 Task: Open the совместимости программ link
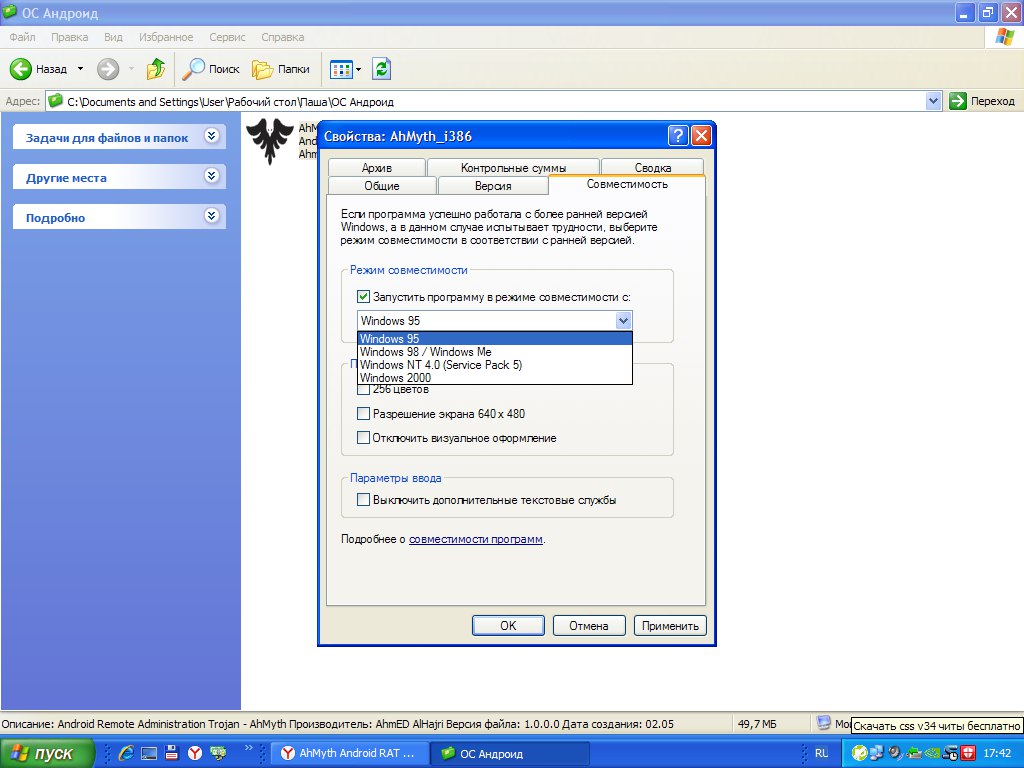point(475,539)
